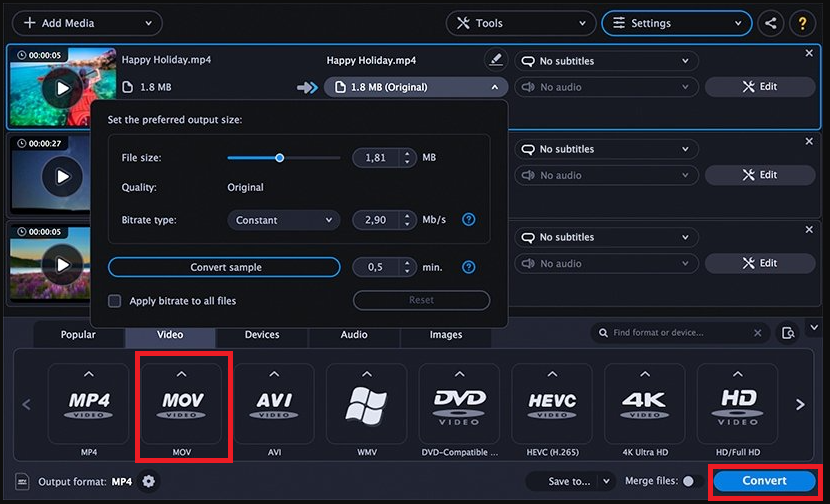Open second file's No audio dropdown
This screenshot has width=830, height=504.
(606, 175)
